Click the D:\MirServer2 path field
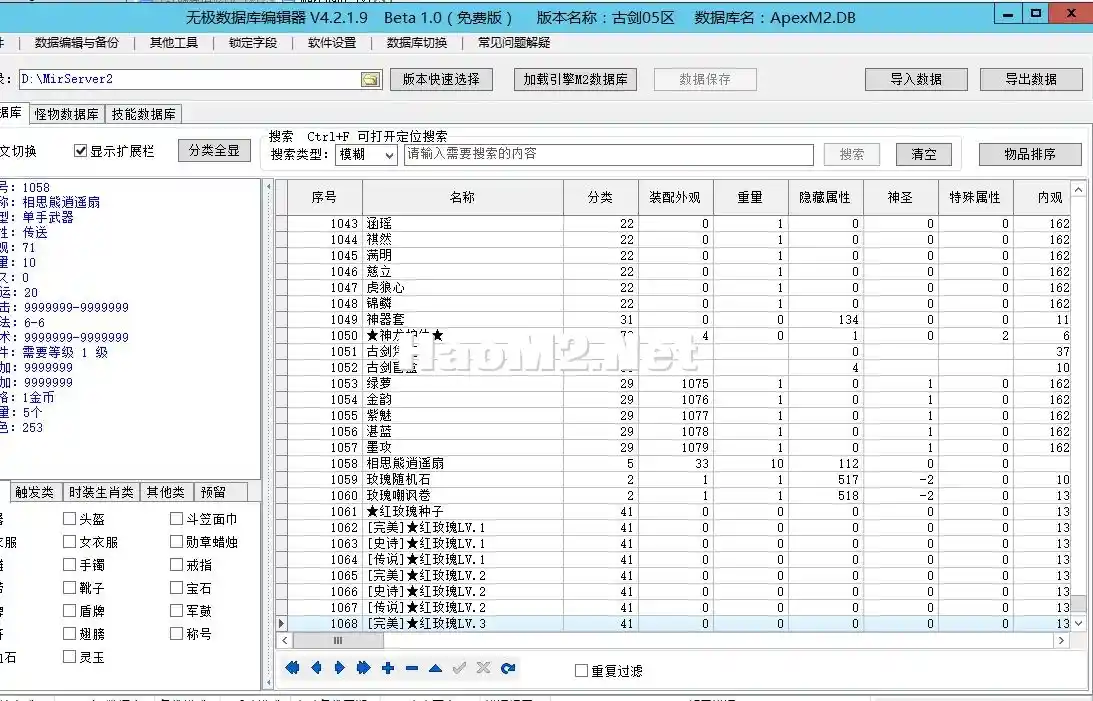This screenshot has height=701, width=1093. 190,79
